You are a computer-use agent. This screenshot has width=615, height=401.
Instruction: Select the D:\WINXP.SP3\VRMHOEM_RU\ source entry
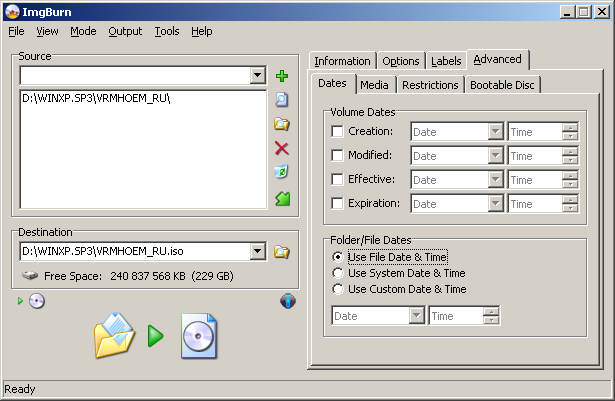click(x=96, y=98)
